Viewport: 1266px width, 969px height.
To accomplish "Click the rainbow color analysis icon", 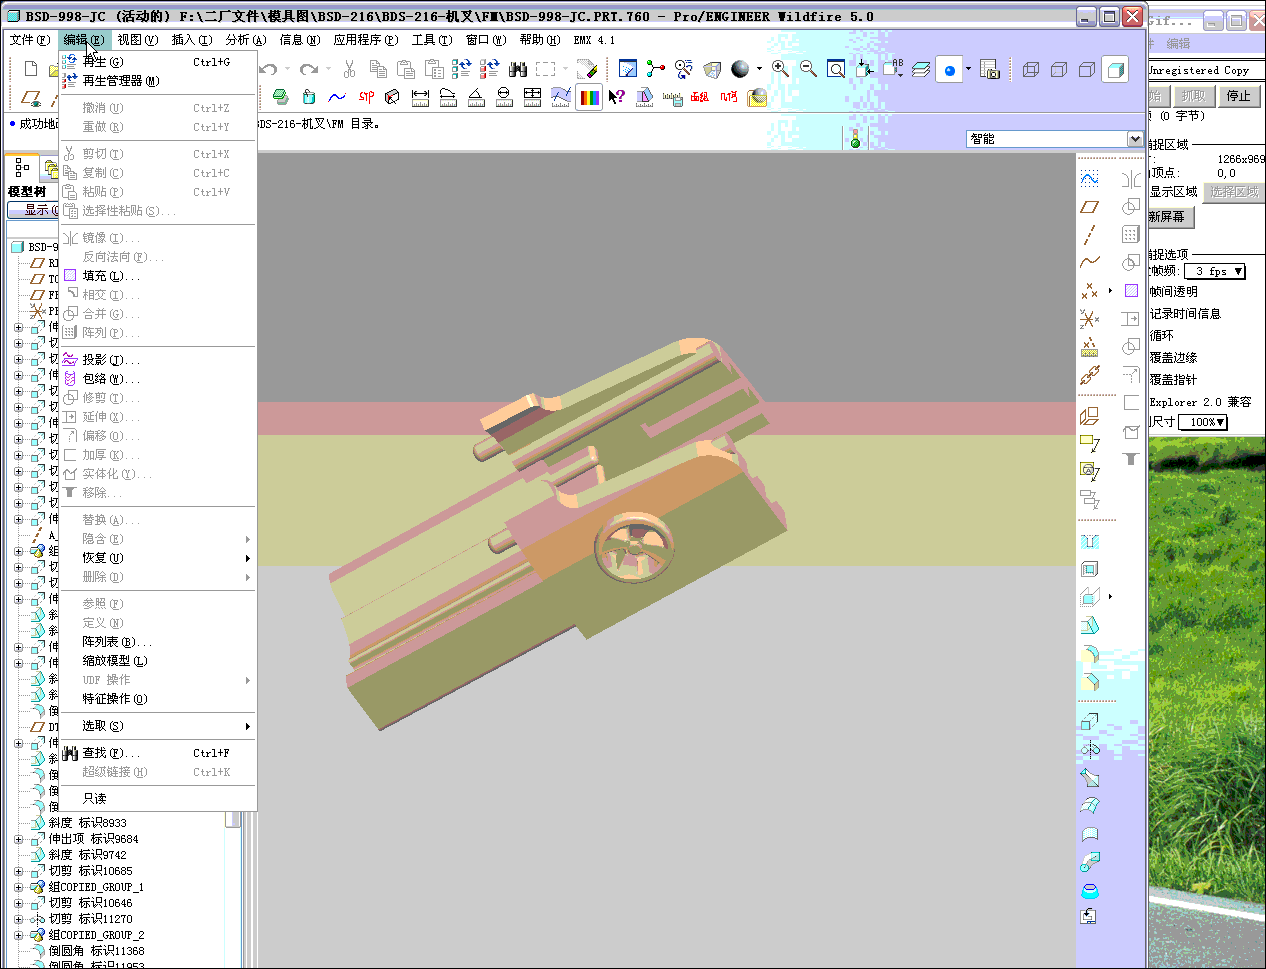I will click(589, 97).
